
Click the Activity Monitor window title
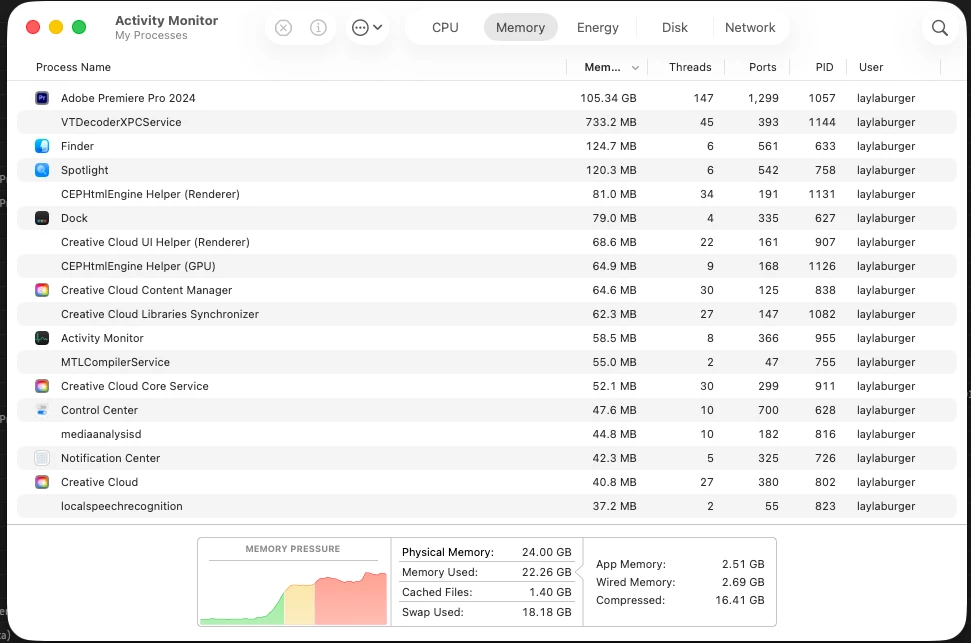point(167,20)
